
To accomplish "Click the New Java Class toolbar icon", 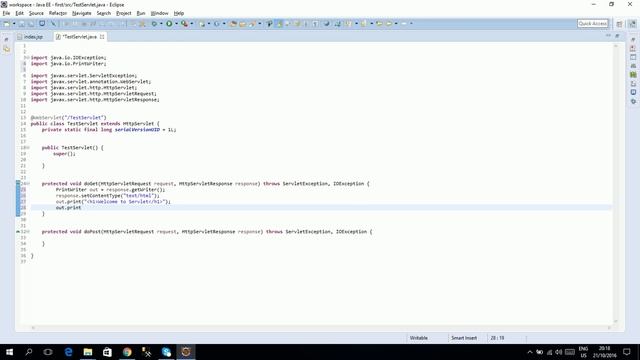I will coord(217,24).
